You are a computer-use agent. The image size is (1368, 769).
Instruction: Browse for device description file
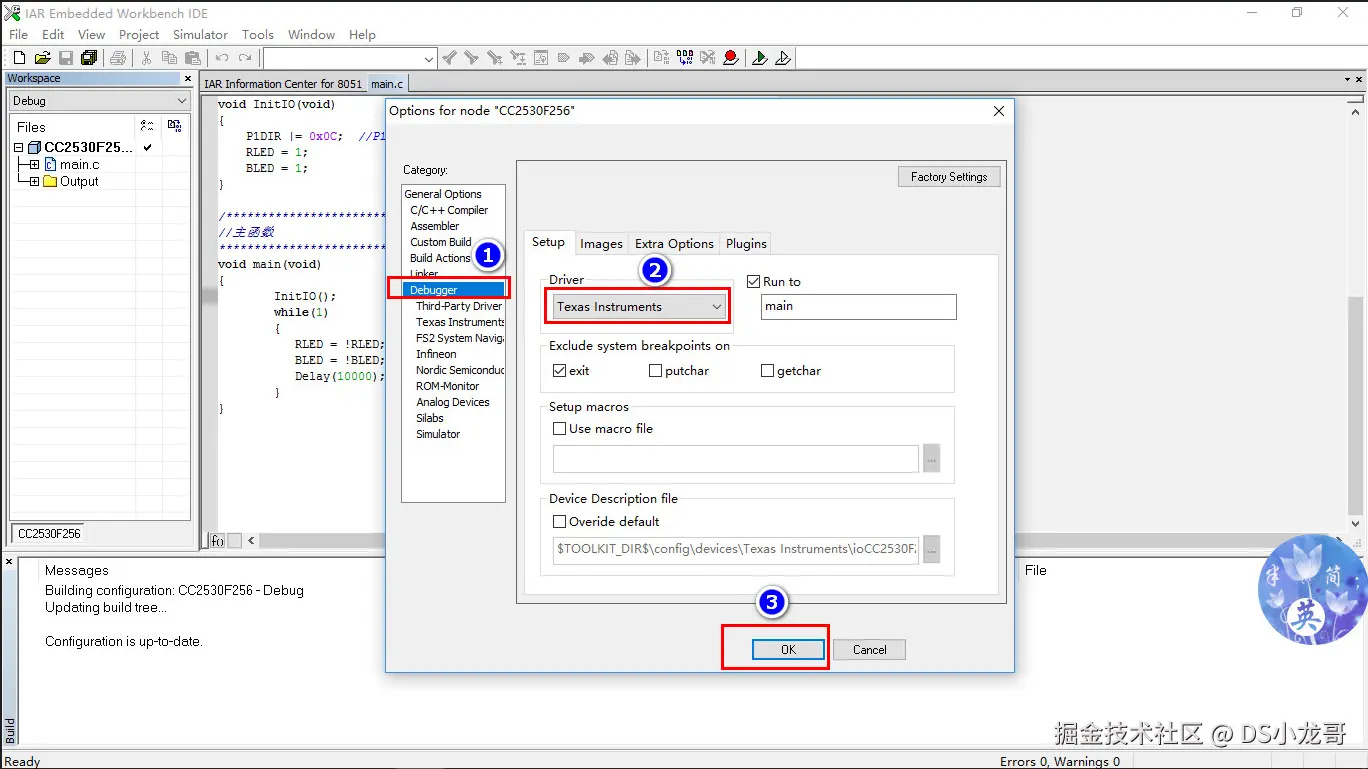[x=931, y=549]
